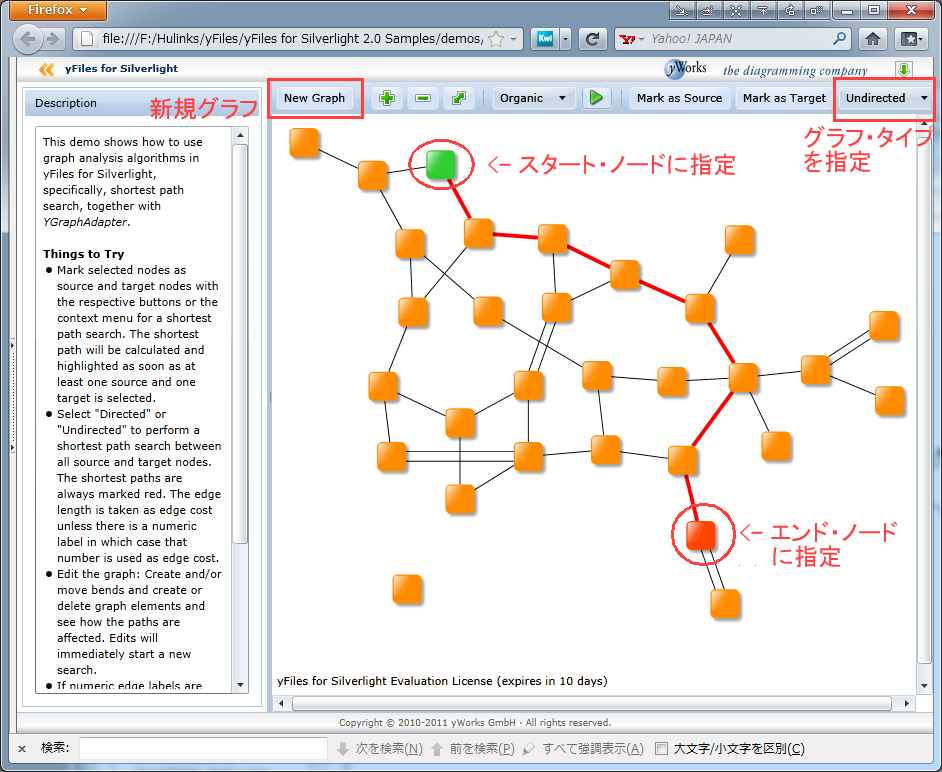
Task: Close the find bar
Action: coord(22,749)
